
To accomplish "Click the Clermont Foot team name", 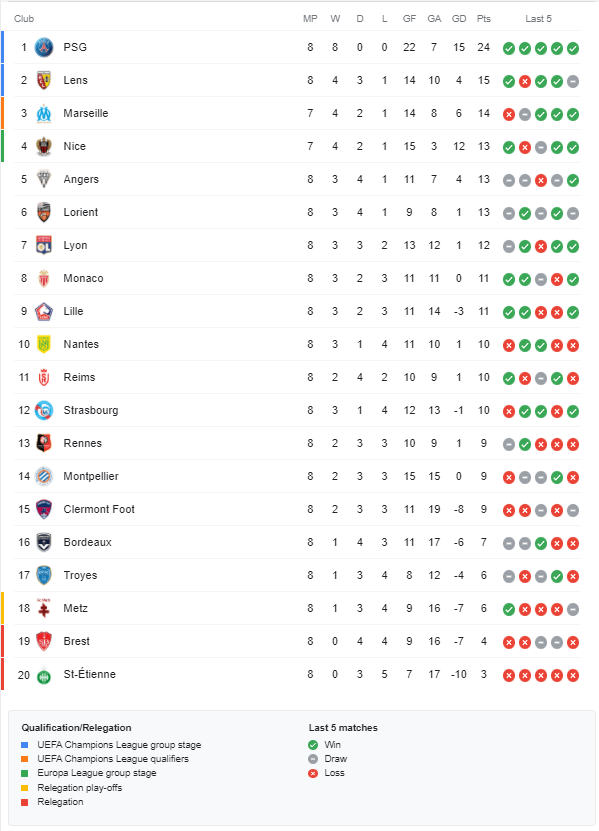I will tap(99, 509).
